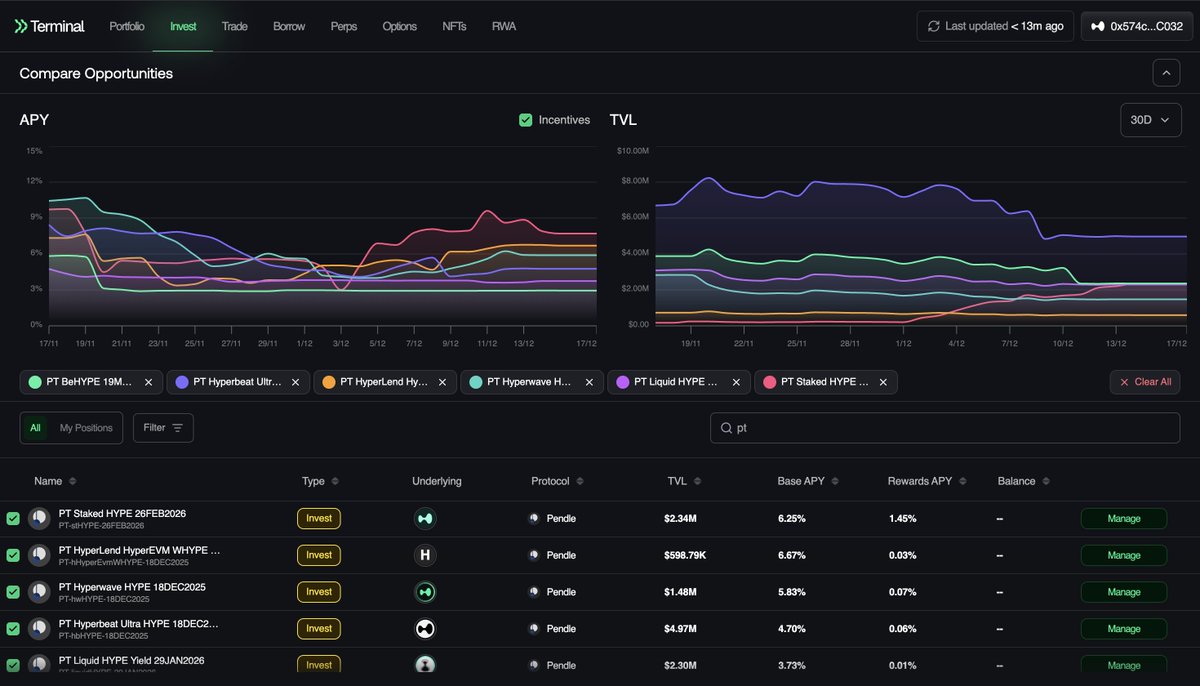Open the NFTs tab
This screenshot has height=686, width=1200.
(x=454, y=27)
